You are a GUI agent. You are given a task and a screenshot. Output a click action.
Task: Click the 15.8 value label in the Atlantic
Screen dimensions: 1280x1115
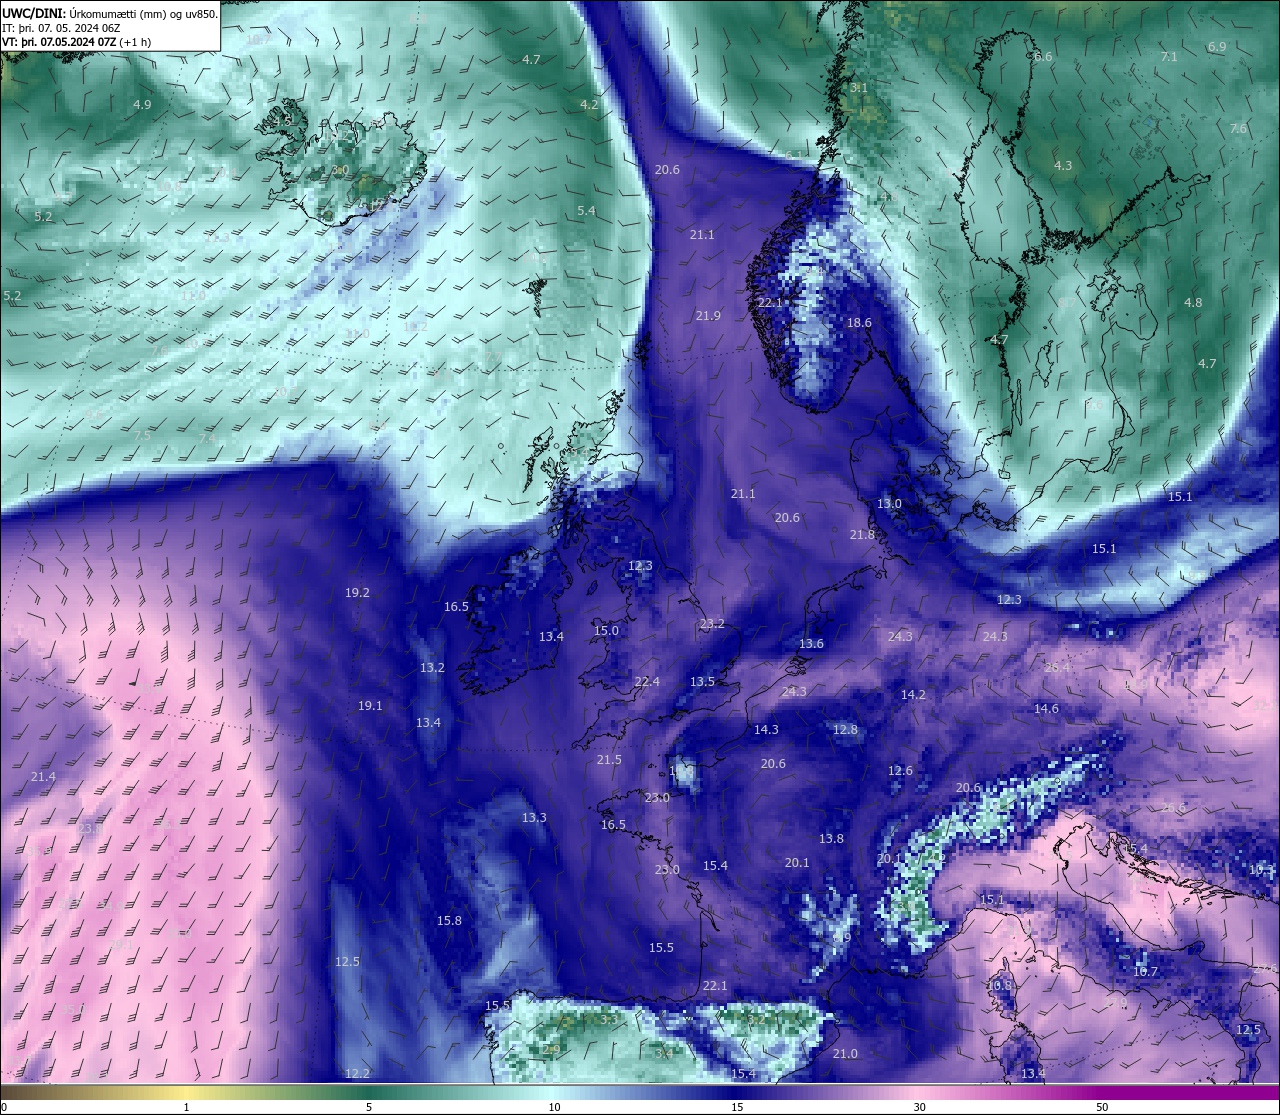(449, 920)
